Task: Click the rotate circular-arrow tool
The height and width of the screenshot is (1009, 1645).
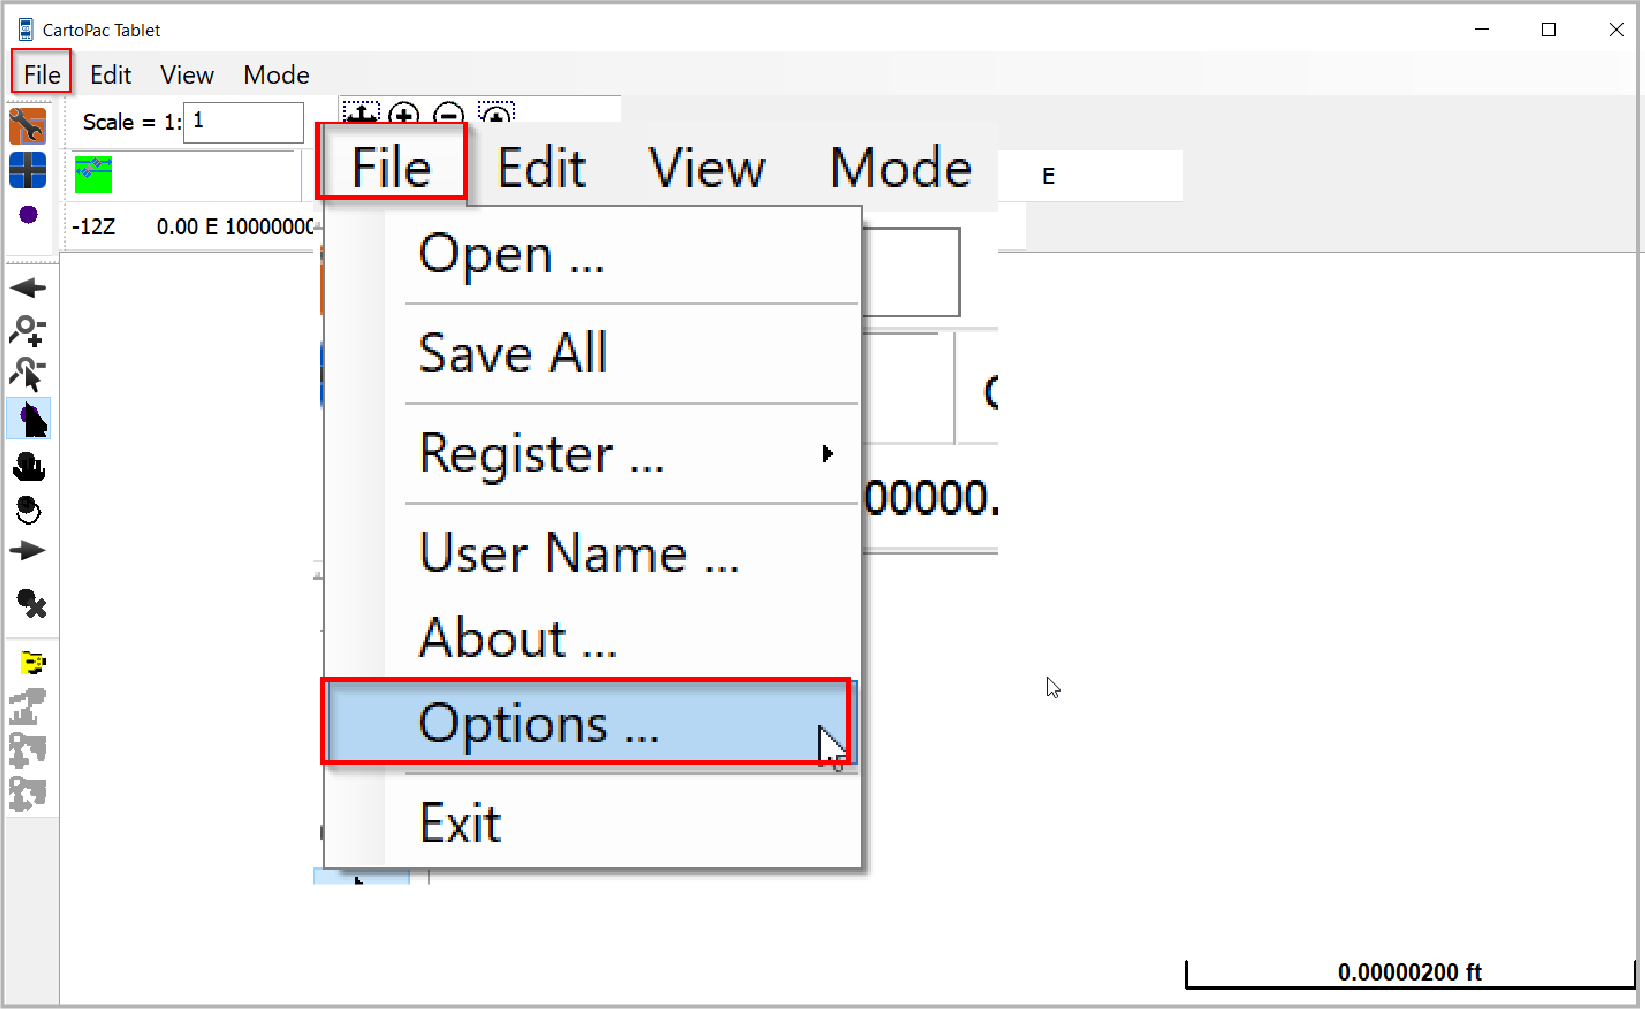Action: (x=29, y=510)
